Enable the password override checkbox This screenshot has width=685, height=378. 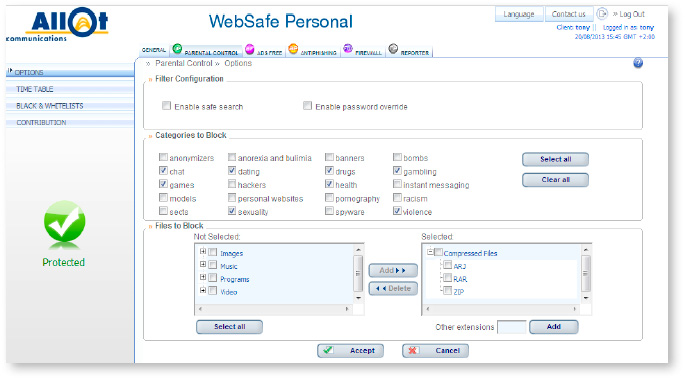308,106
